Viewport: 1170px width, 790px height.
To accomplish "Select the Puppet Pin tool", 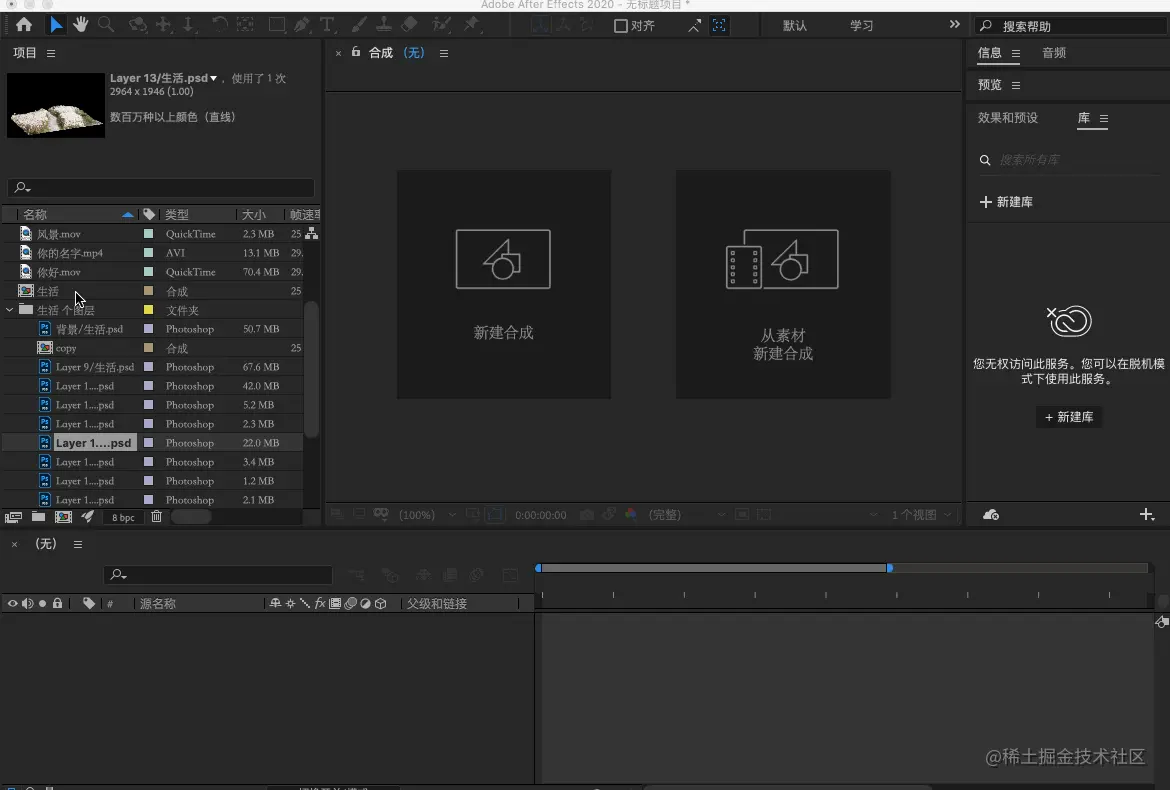I will click(472, 25).
